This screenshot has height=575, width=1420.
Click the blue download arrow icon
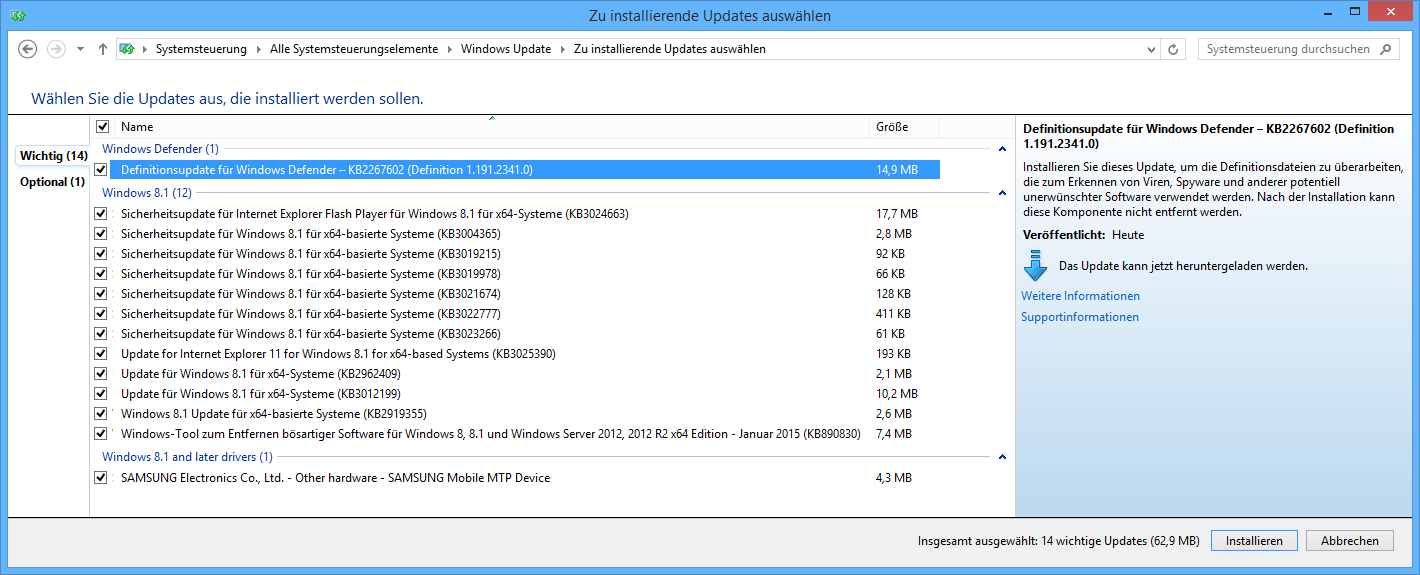click(1035, 266)
